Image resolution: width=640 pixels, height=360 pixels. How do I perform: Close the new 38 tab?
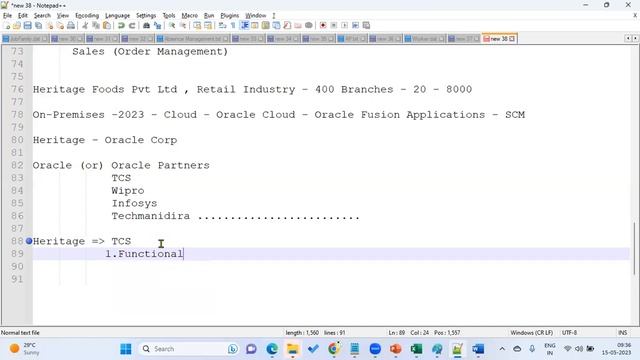pos(512,39)
